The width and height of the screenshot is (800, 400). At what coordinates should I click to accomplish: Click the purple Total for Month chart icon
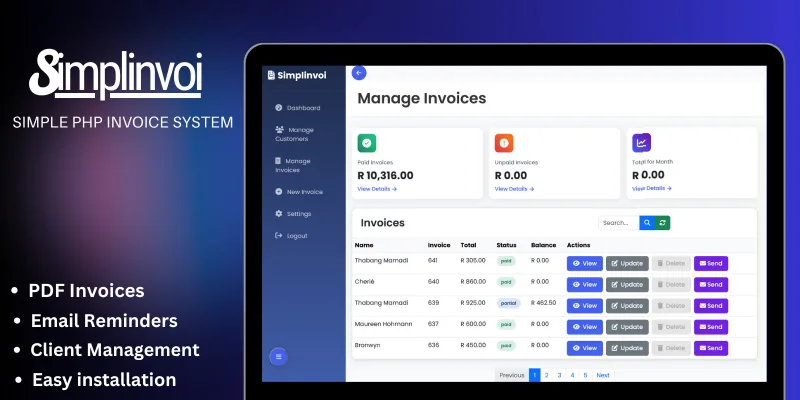pos(641,143)
